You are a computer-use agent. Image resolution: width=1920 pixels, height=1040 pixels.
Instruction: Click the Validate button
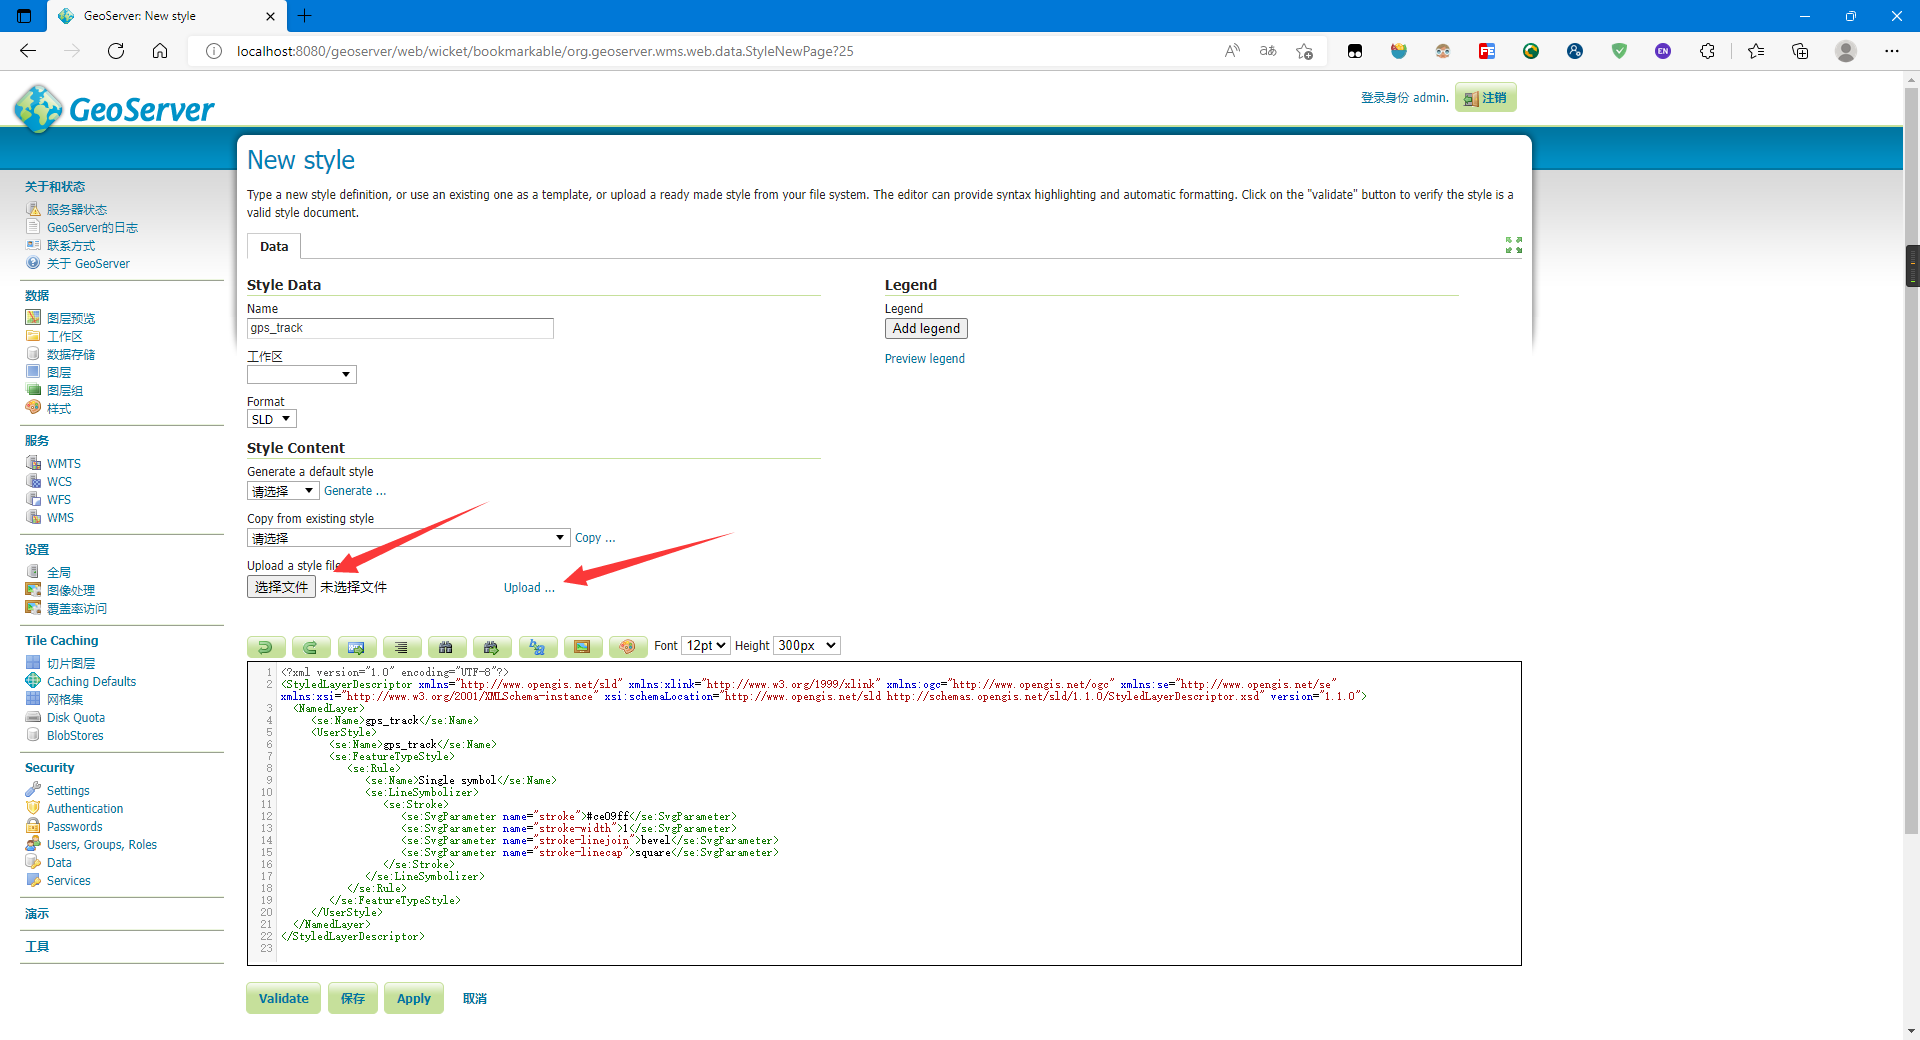tap(284, 999)
